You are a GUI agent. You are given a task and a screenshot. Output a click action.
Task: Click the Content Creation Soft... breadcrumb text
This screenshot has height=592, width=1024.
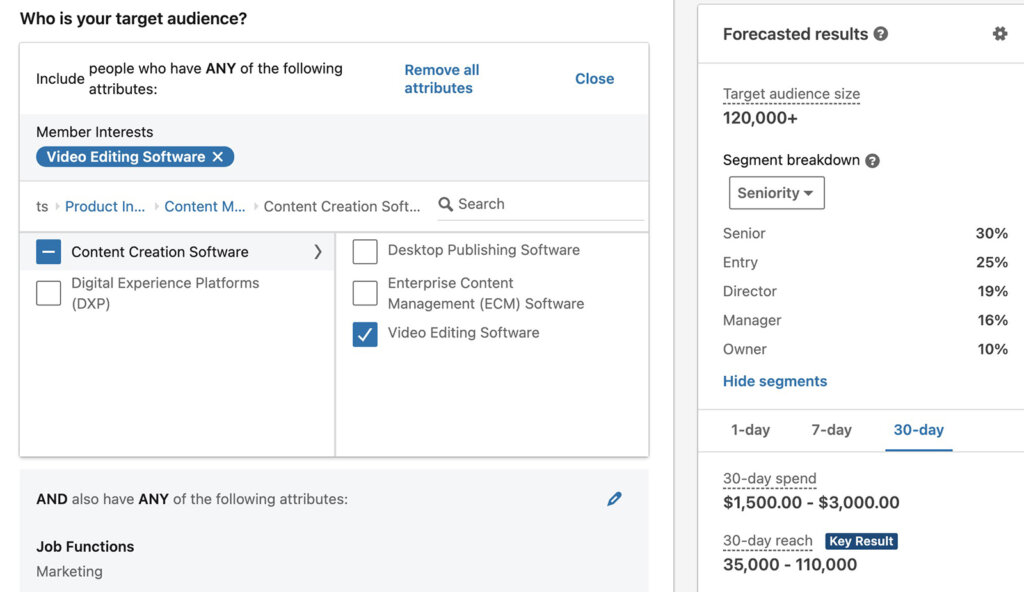[x=342, y=206]
